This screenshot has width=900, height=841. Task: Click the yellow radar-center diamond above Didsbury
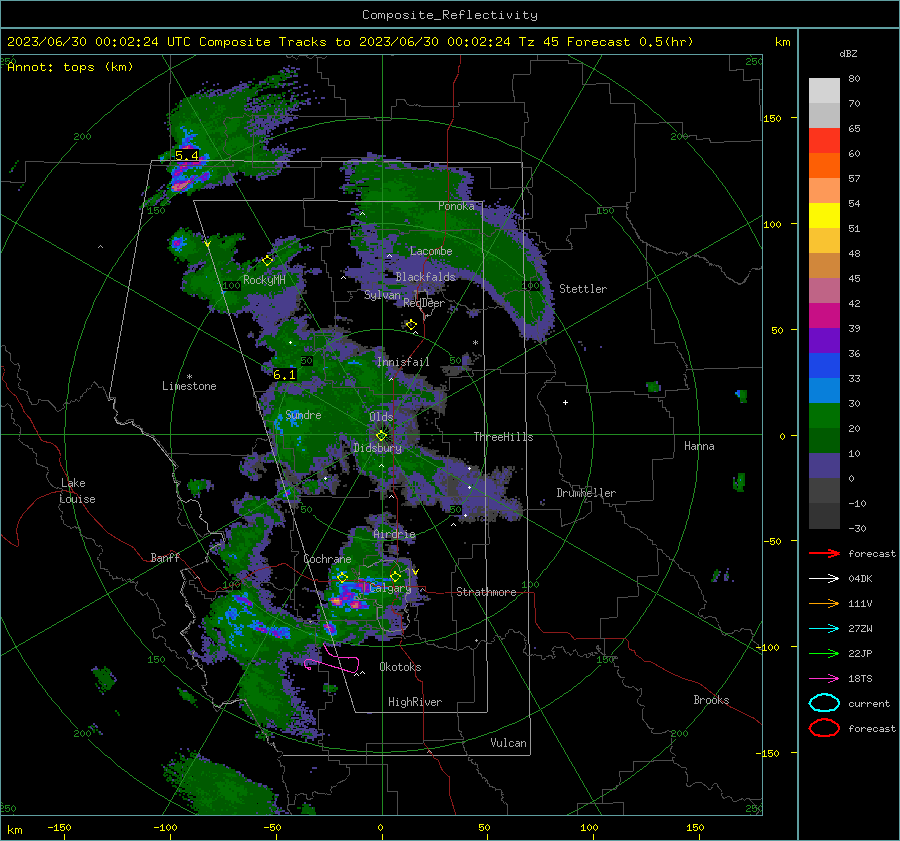pos(381,435)
